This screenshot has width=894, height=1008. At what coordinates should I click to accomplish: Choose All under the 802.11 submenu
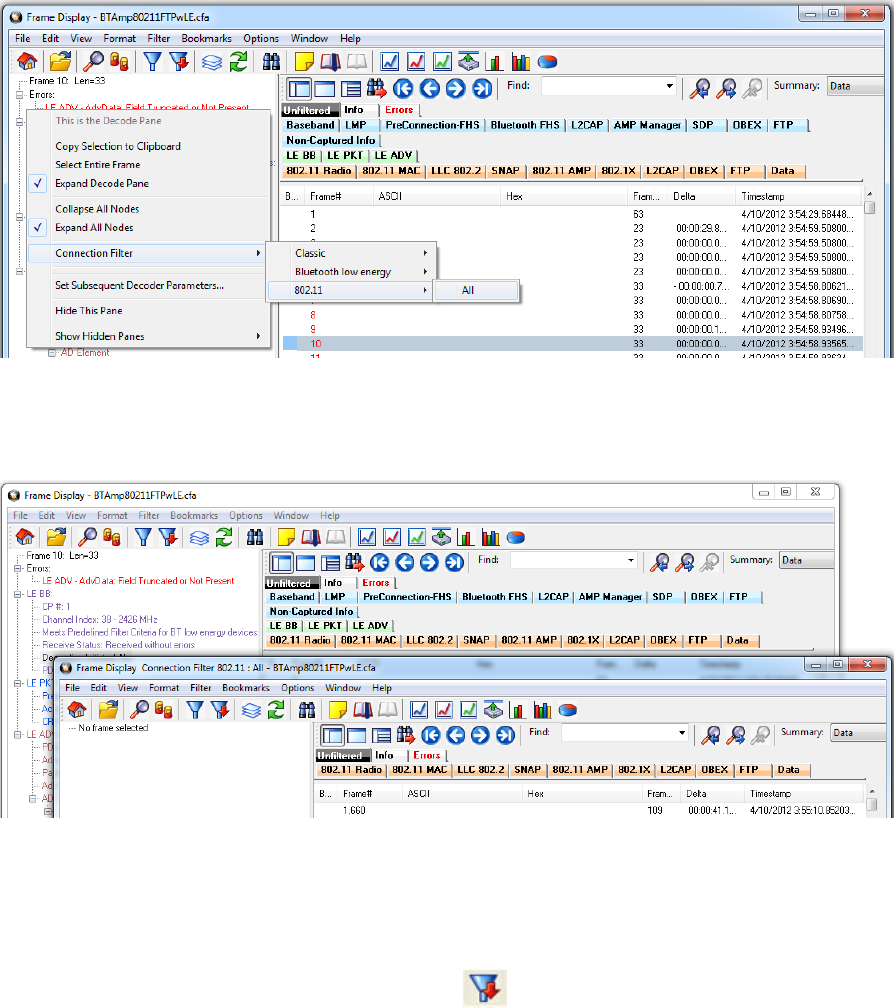click(475, 291)
